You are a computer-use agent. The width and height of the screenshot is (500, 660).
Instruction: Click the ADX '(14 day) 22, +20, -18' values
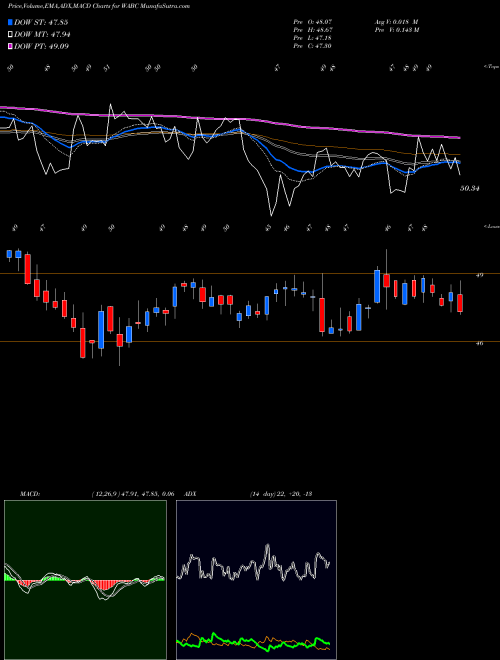click(280, 494)
